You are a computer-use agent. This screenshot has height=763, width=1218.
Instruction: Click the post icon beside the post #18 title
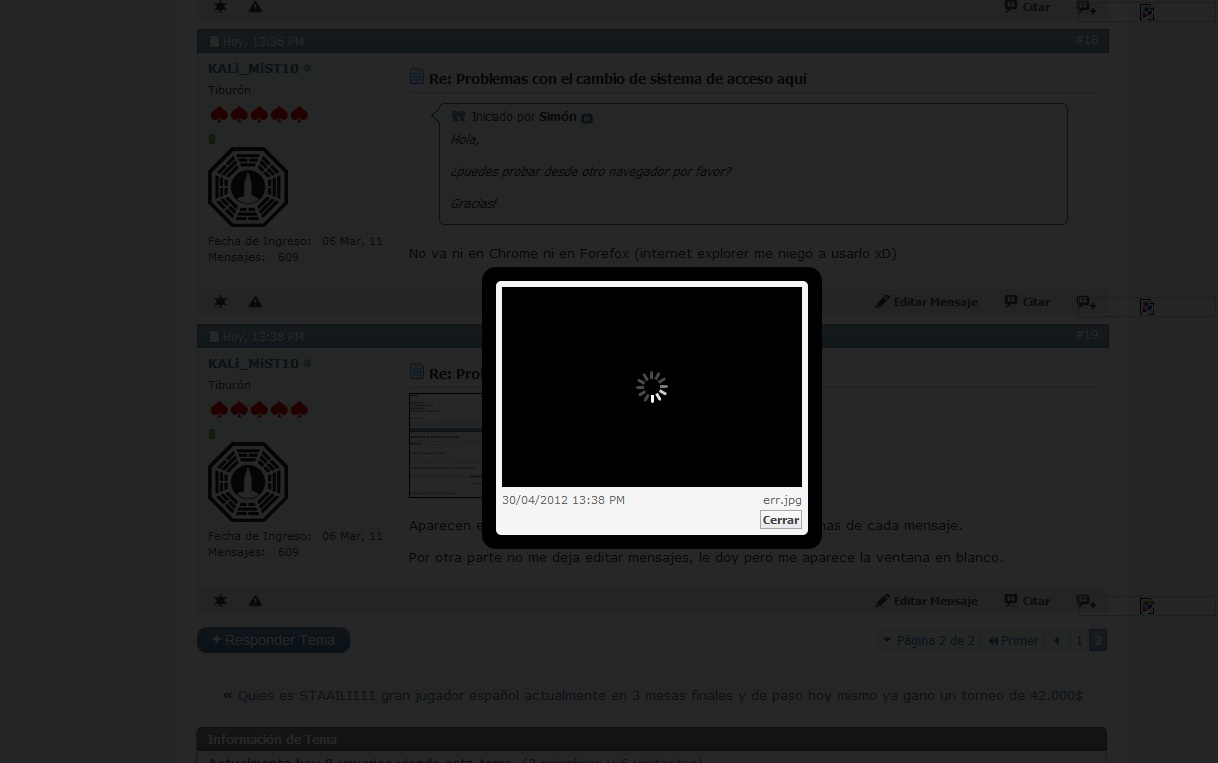(x=417, y=78)
